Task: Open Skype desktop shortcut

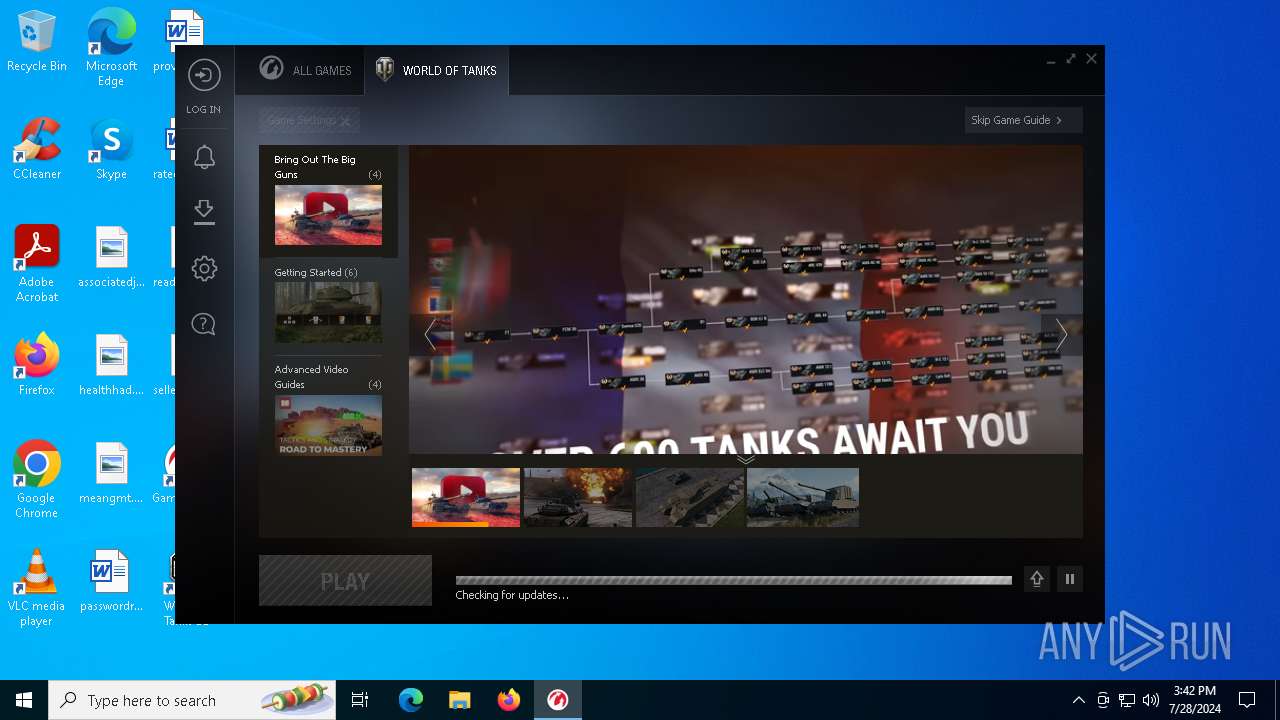Action: [111, 150]
